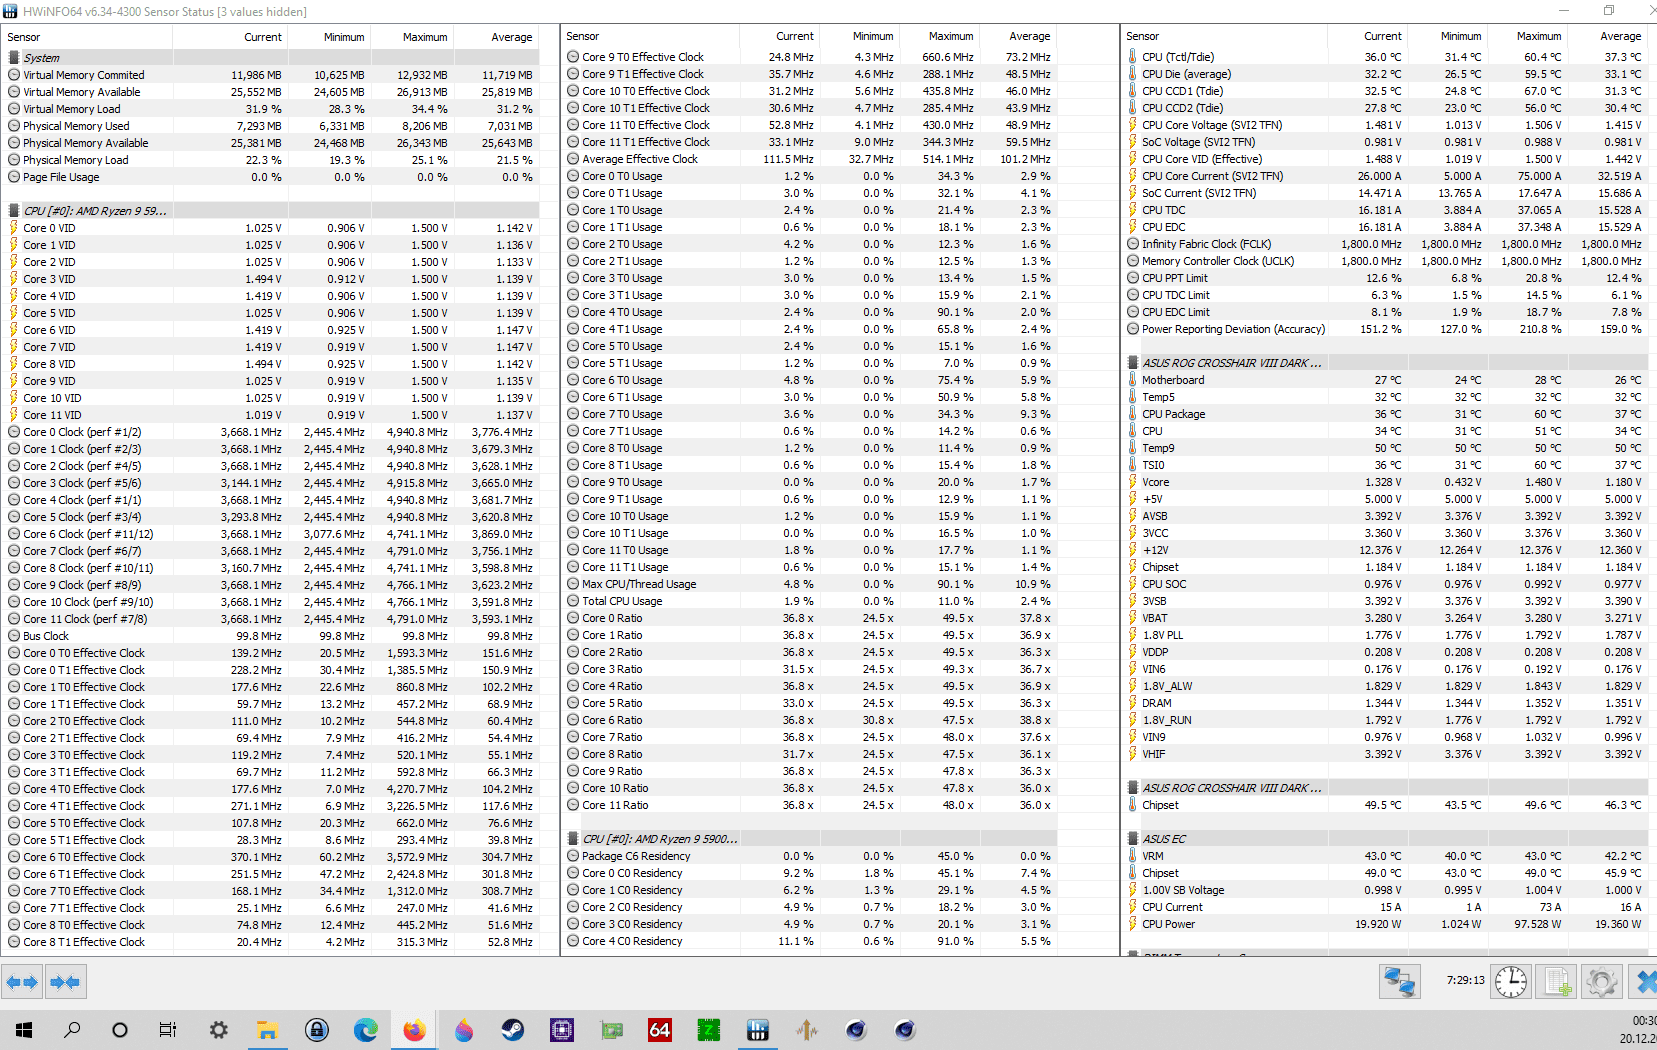Viewport: 1657px width, 1050px height.
Task: Start logging with the log file icon
Action: point(1556,982)
